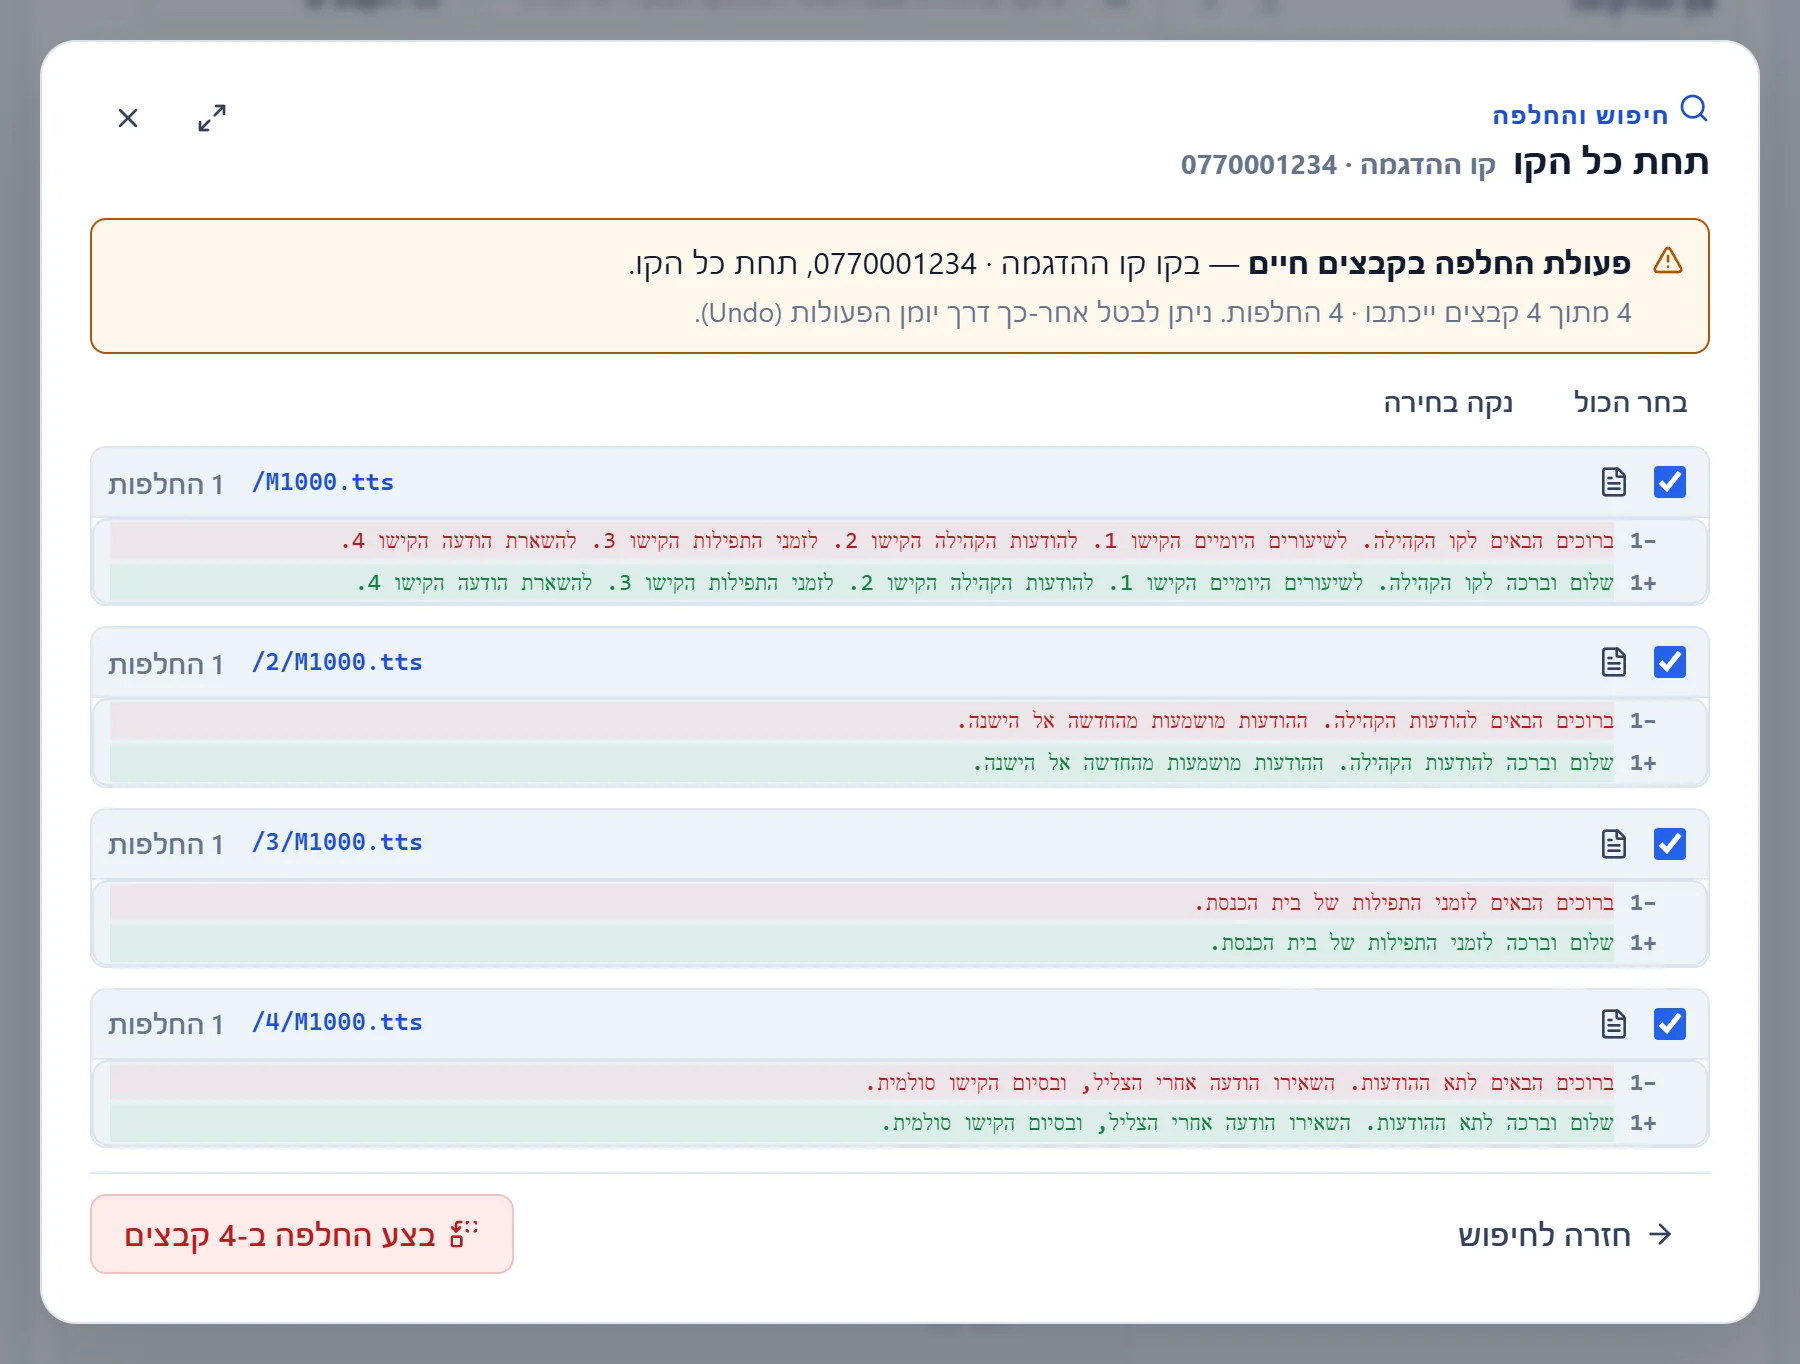Click '1 החלפות' count in /M1000.tts row
This screenshot has width=1800, height=1364.
pos(166,484)
